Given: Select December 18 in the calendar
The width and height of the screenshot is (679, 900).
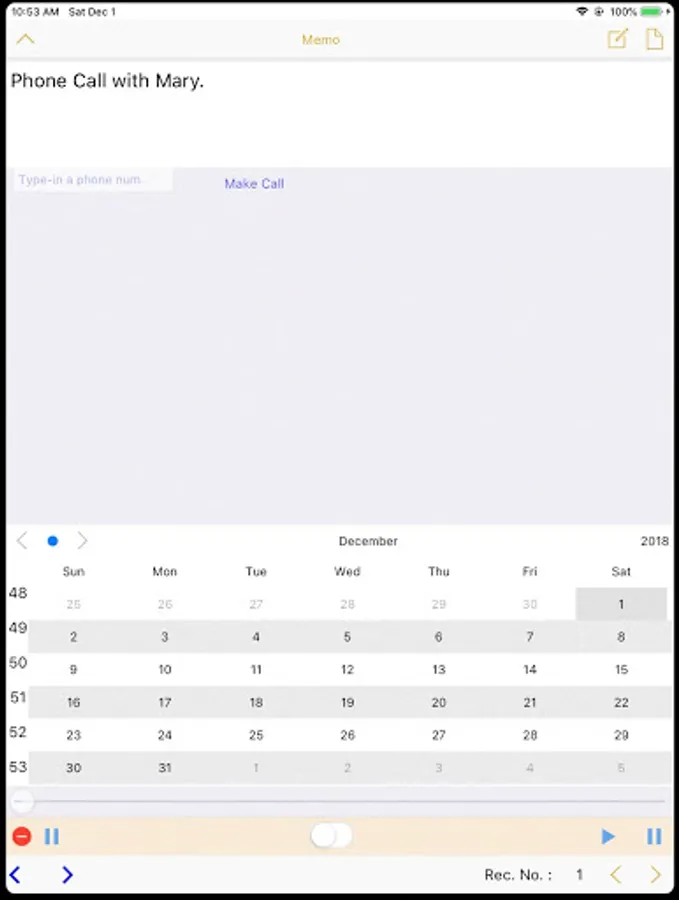Looking at the screenshot, I should pos(256,702).
